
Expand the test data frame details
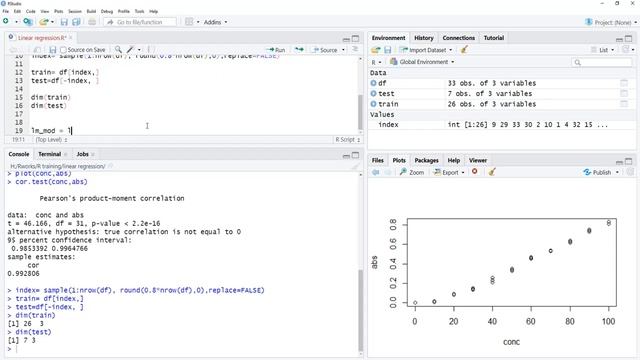(373, 93)
